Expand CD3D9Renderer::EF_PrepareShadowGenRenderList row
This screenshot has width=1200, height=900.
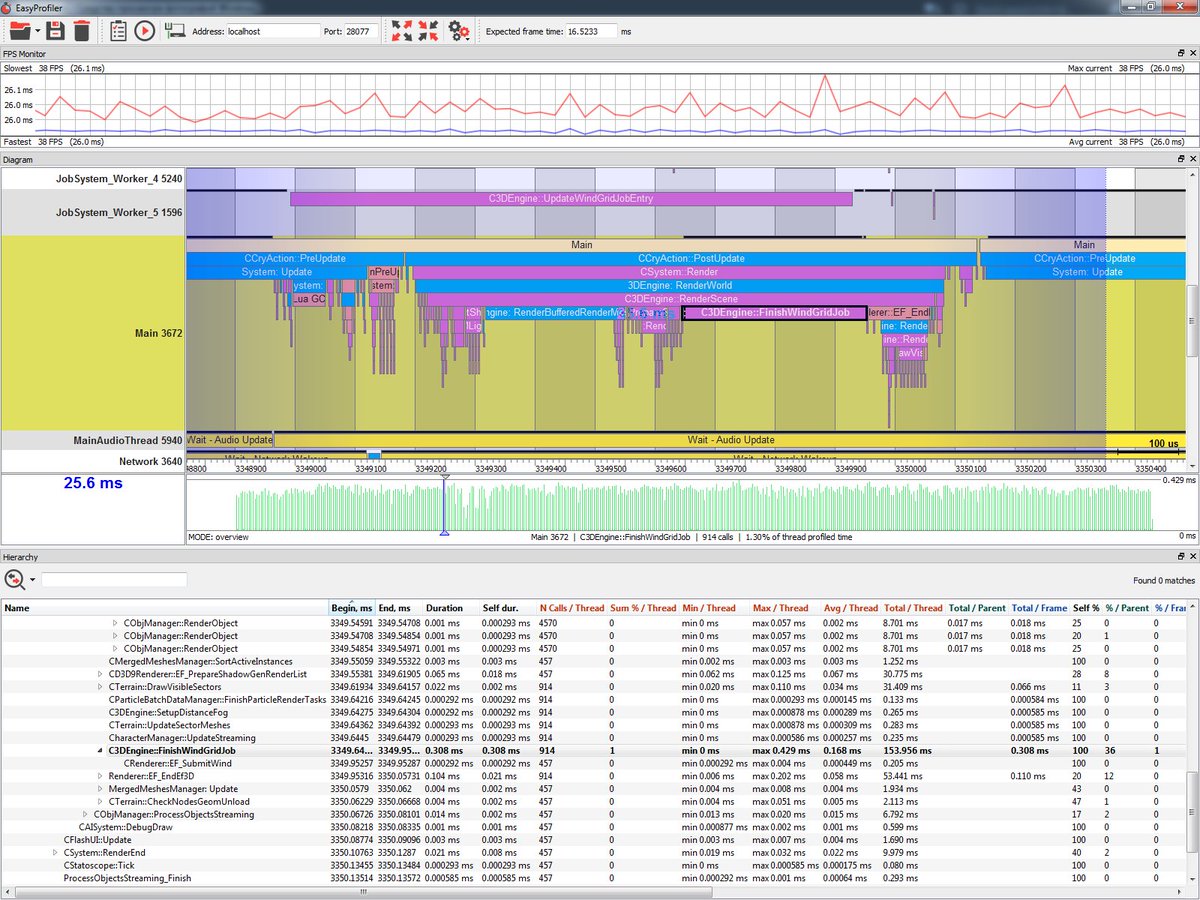[100, 674]
